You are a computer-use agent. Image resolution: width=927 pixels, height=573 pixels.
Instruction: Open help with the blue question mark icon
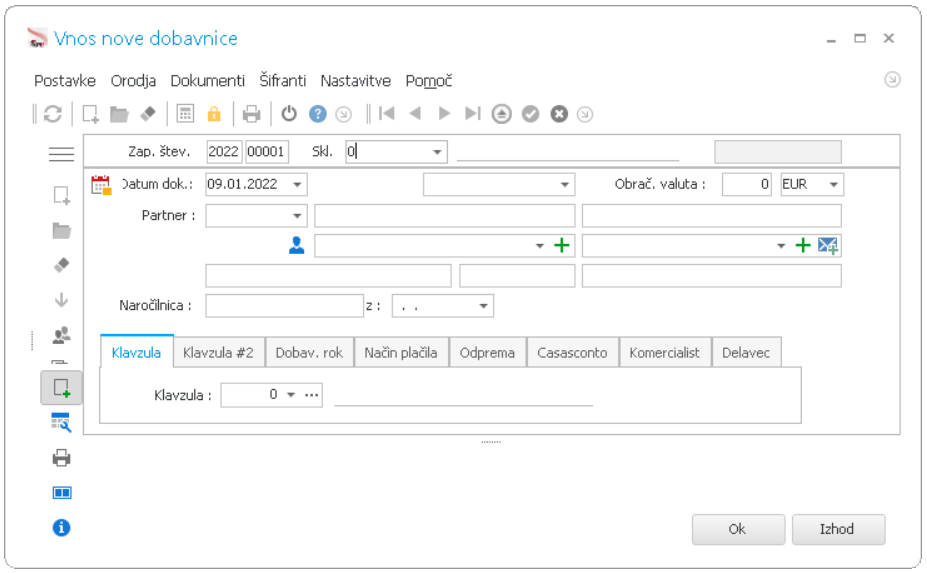317,114
